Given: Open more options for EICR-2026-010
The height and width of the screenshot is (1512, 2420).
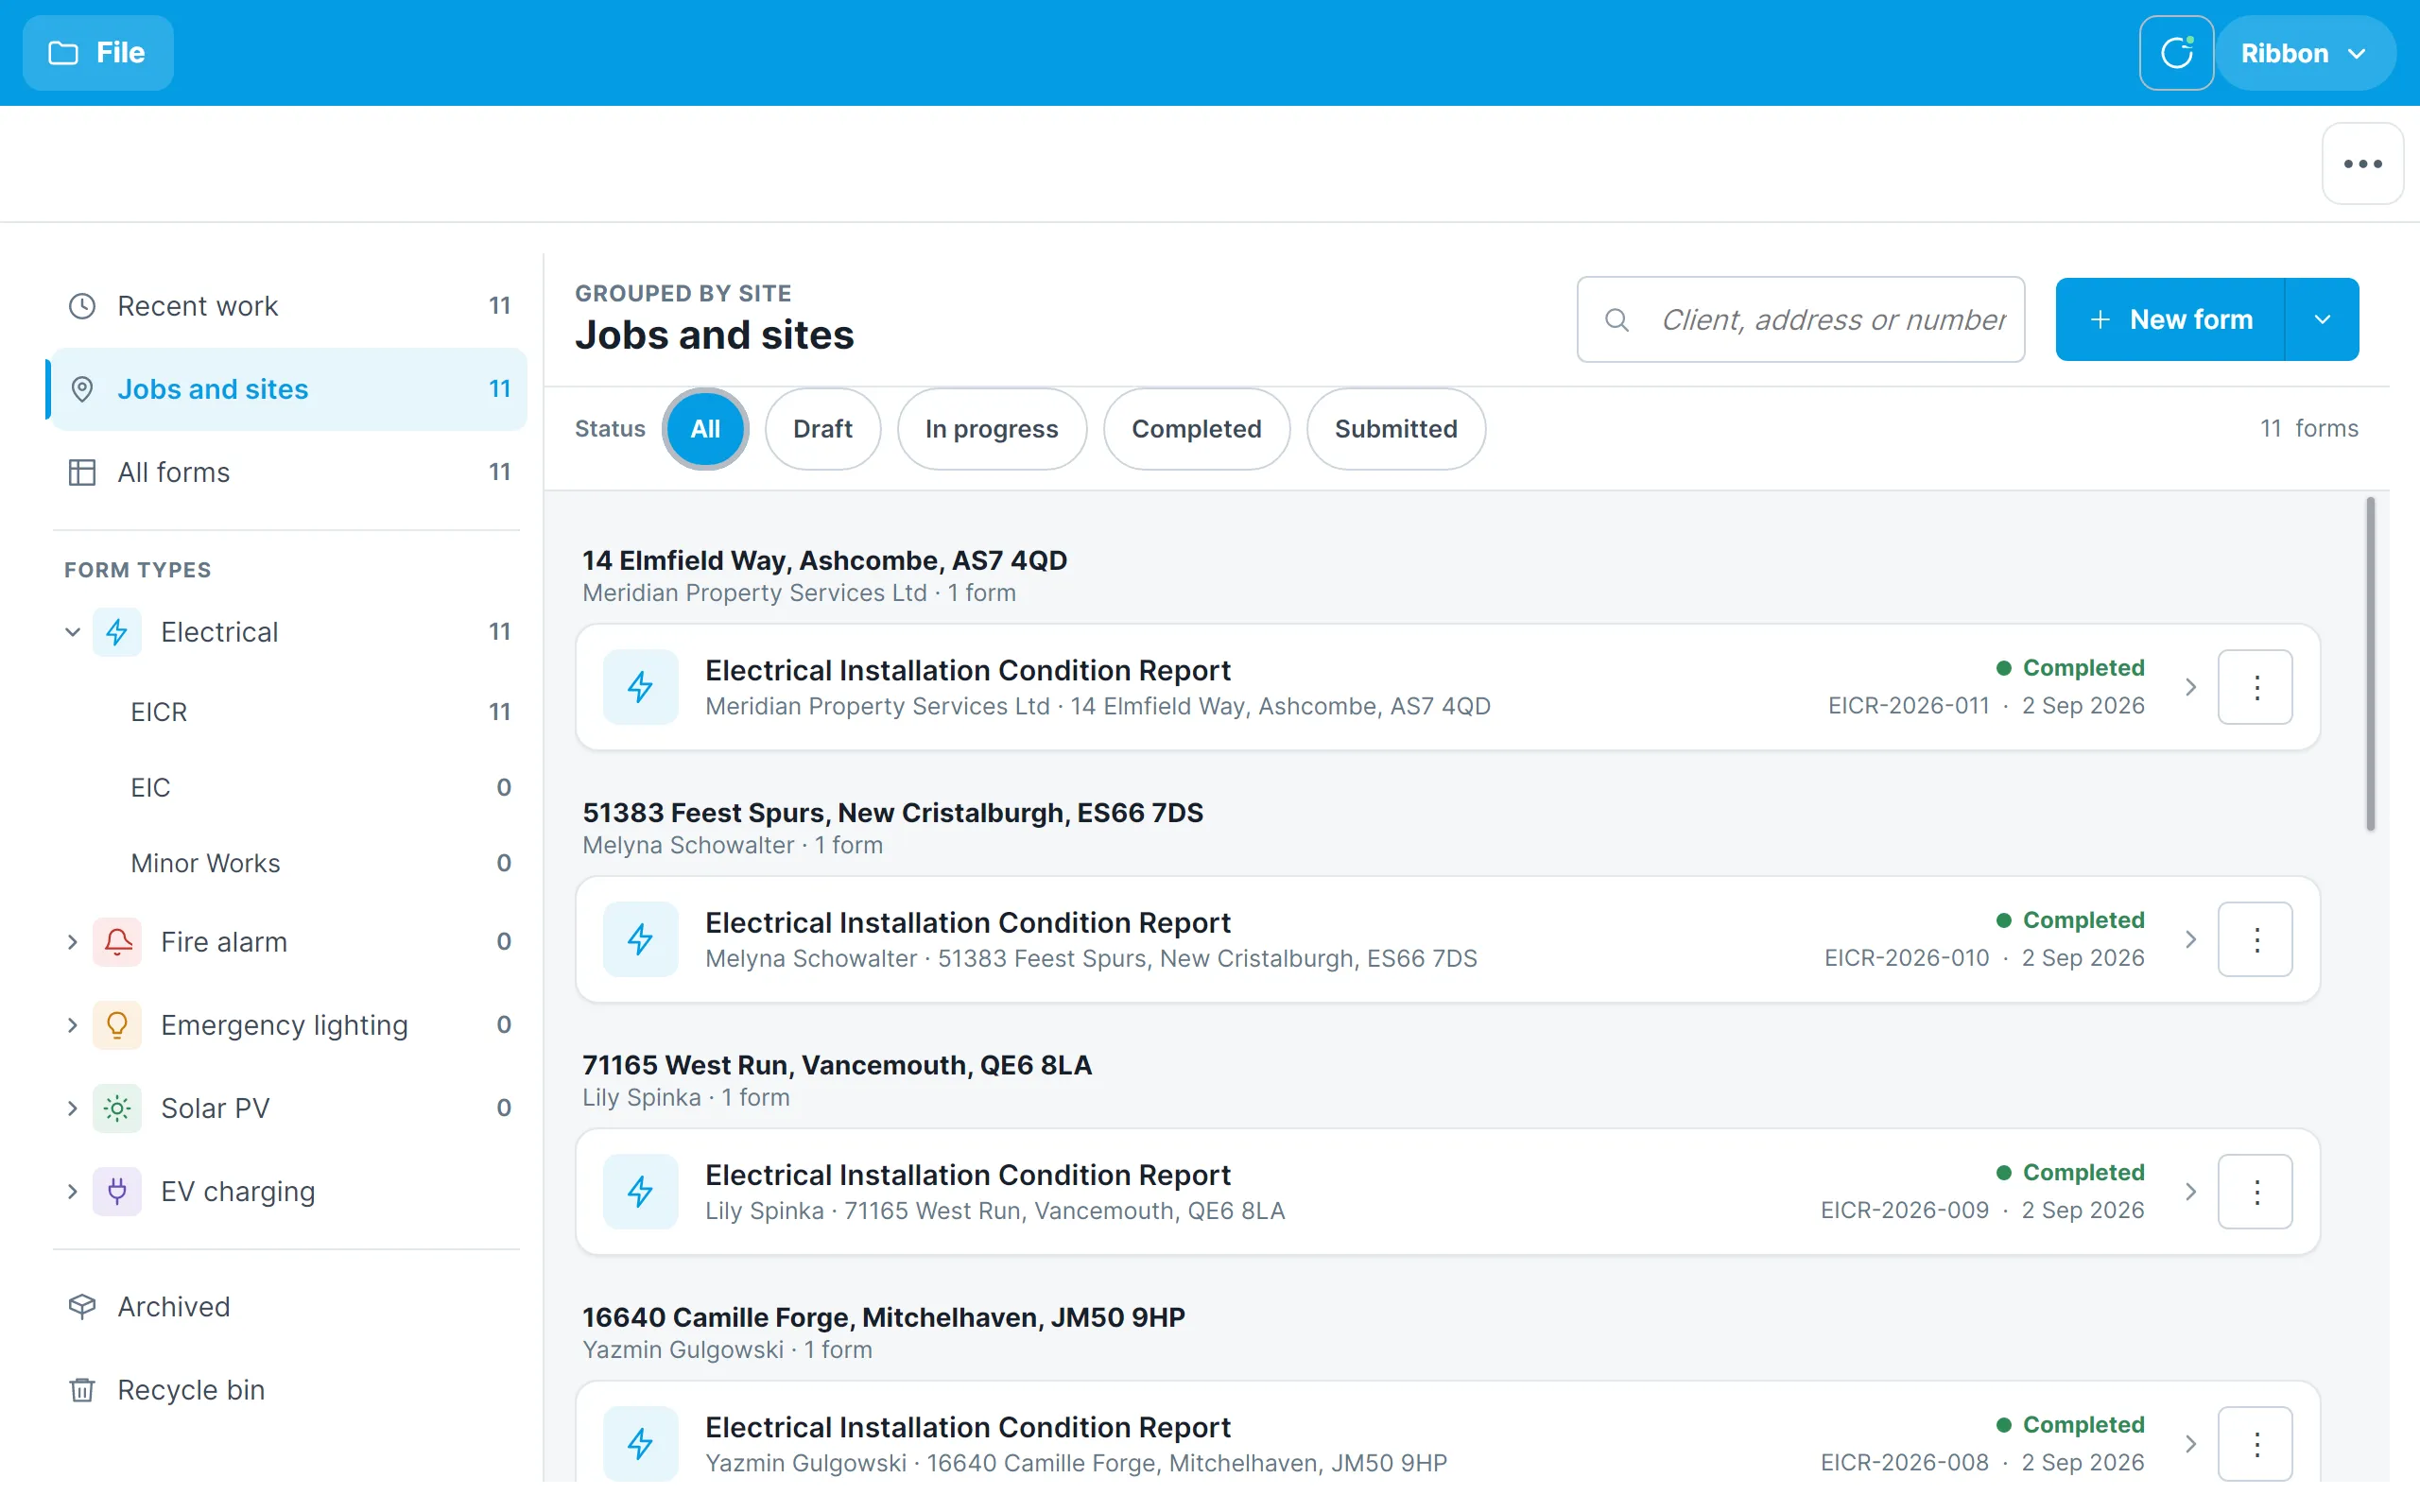Looking at the screenshot, I should click(x=2255, y=939).
